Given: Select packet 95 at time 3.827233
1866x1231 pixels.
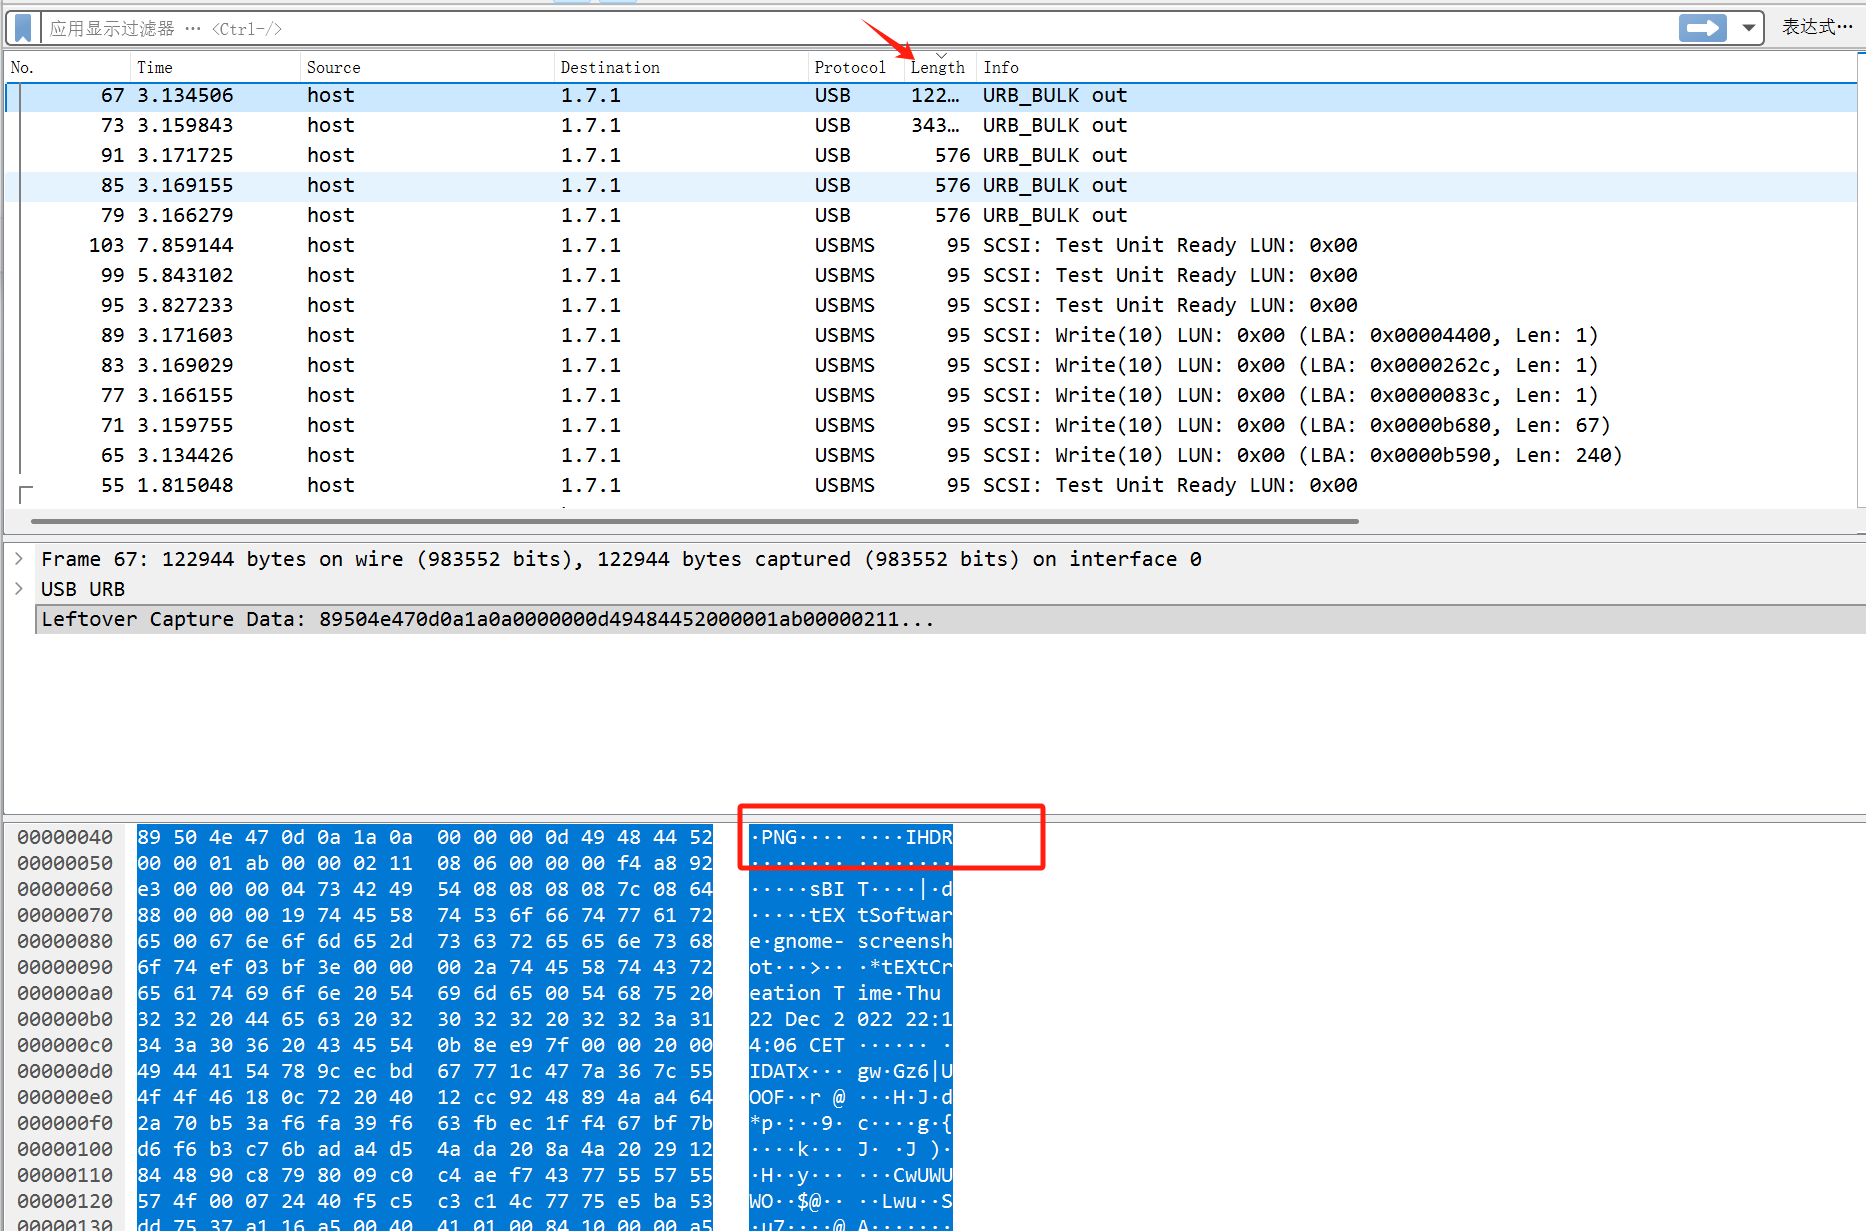Looking at the screenshot, I should [930, 306].
